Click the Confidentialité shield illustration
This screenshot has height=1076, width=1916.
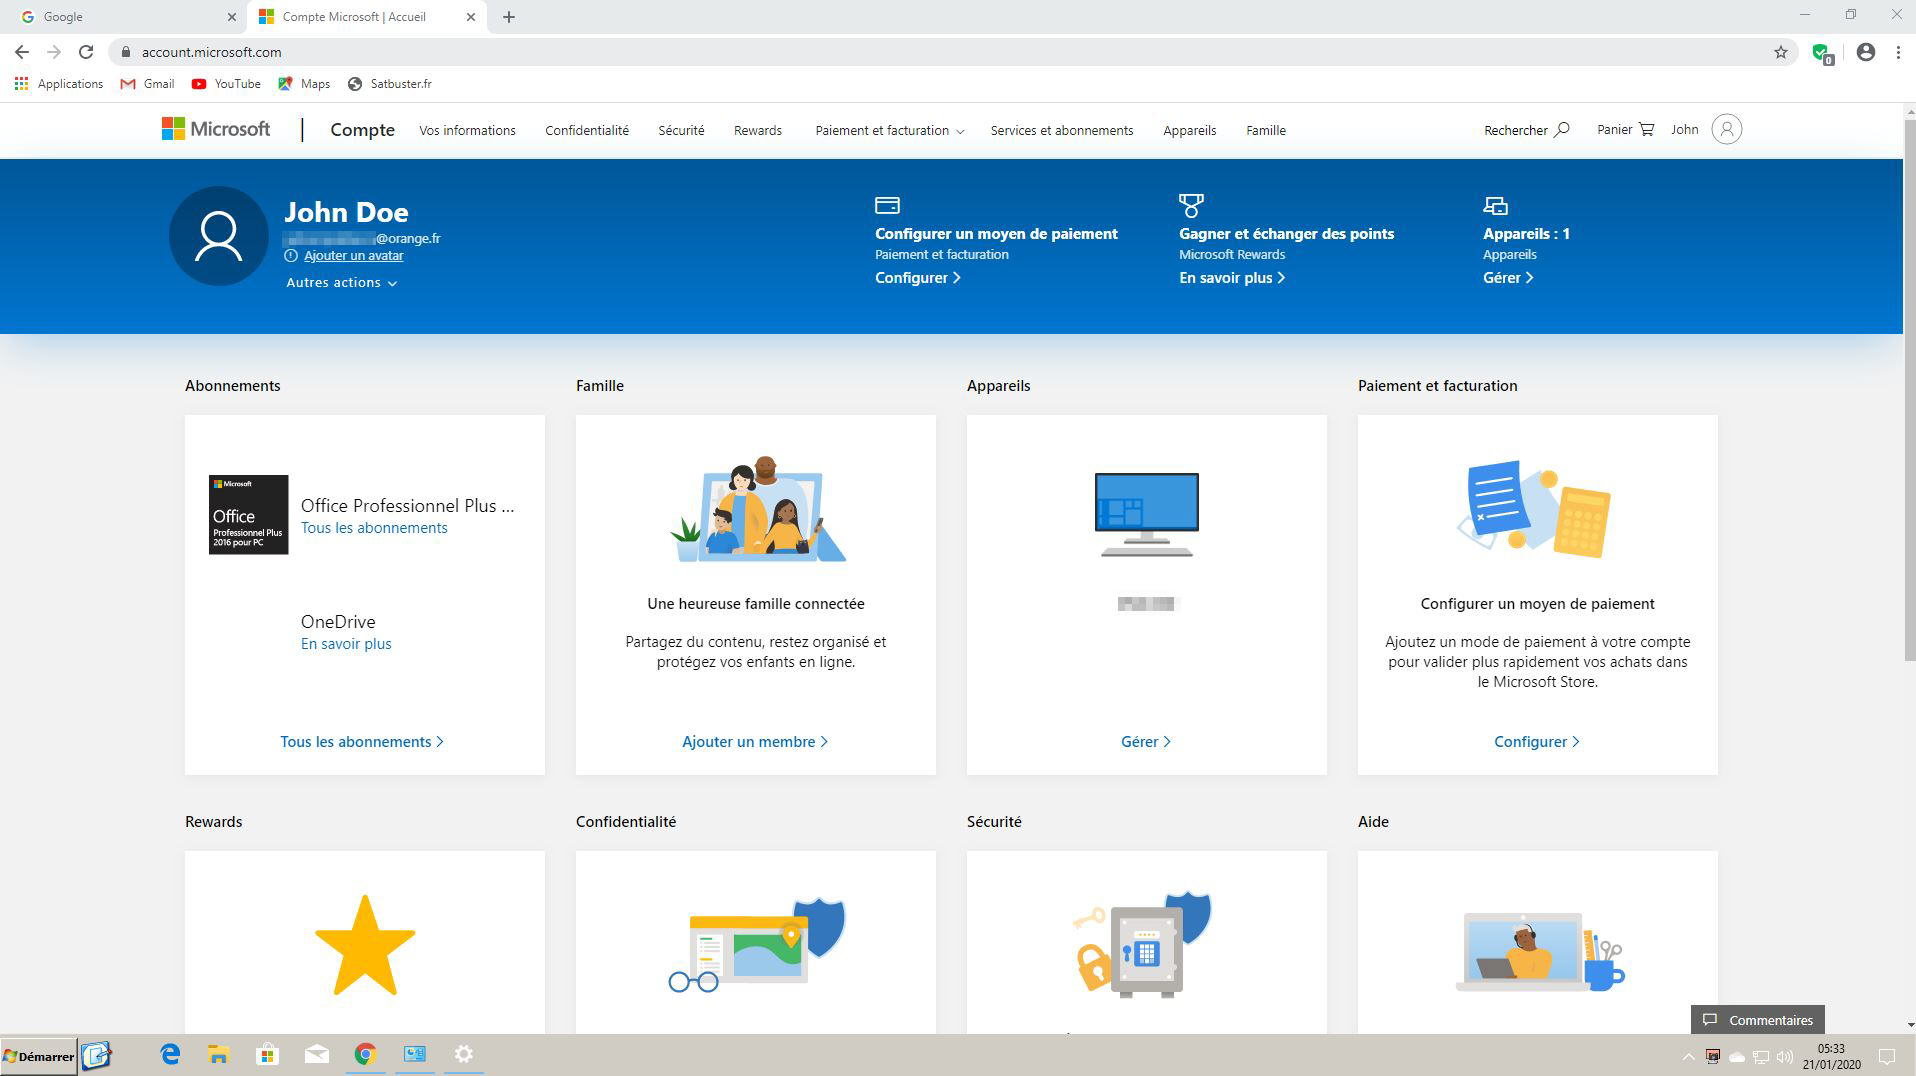coord(757,945)
